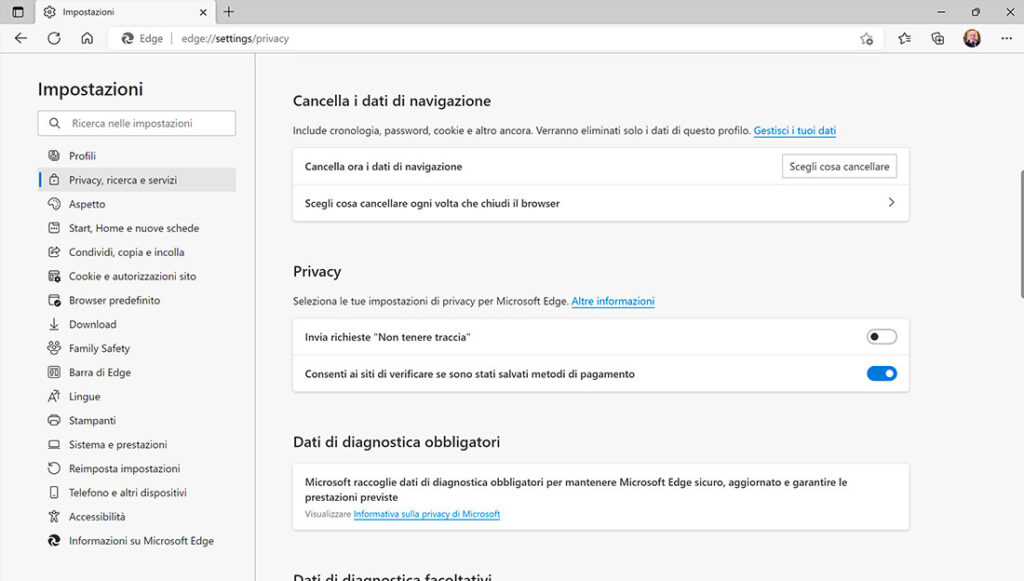The height and width of the screenshot is (581, 1024).
Task: Click the Family Safety icon
Action: tap(54, 348)
